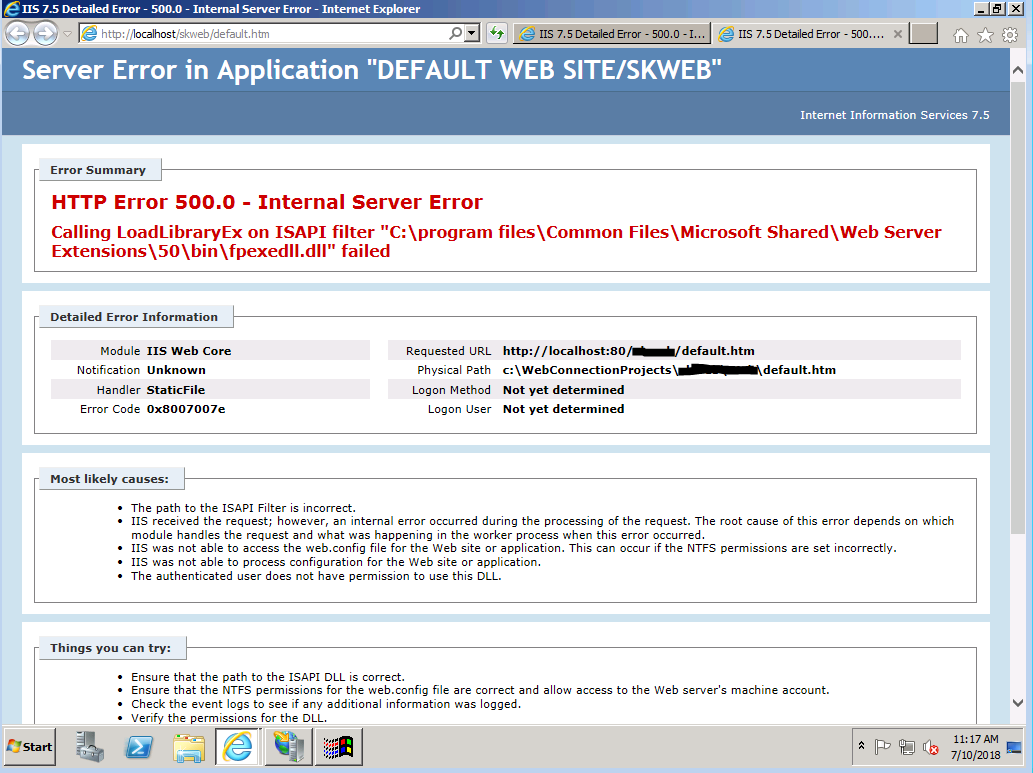Click the Action Center flag tray icon
The image size is (1033, 773).
click(x=882, y=747)
